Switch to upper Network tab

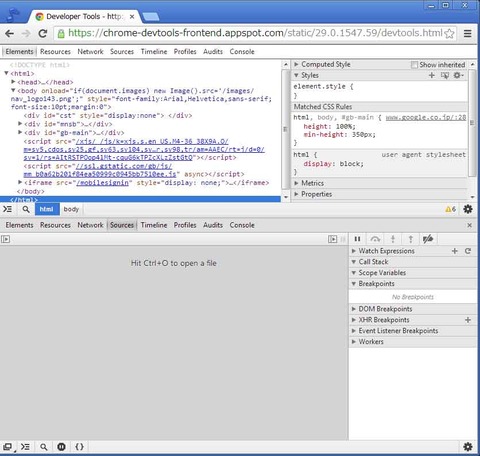[x=90, y=52]
